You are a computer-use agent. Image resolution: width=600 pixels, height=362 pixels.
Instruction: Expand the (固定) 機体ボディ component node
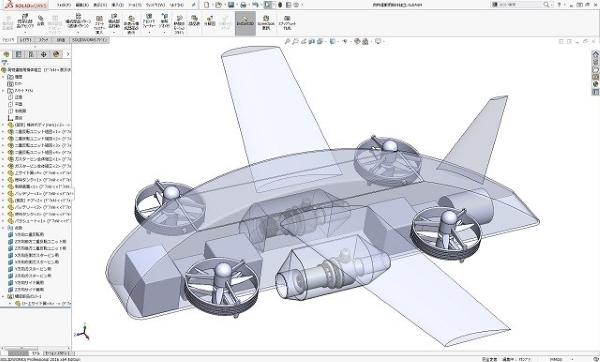(3, 125)
